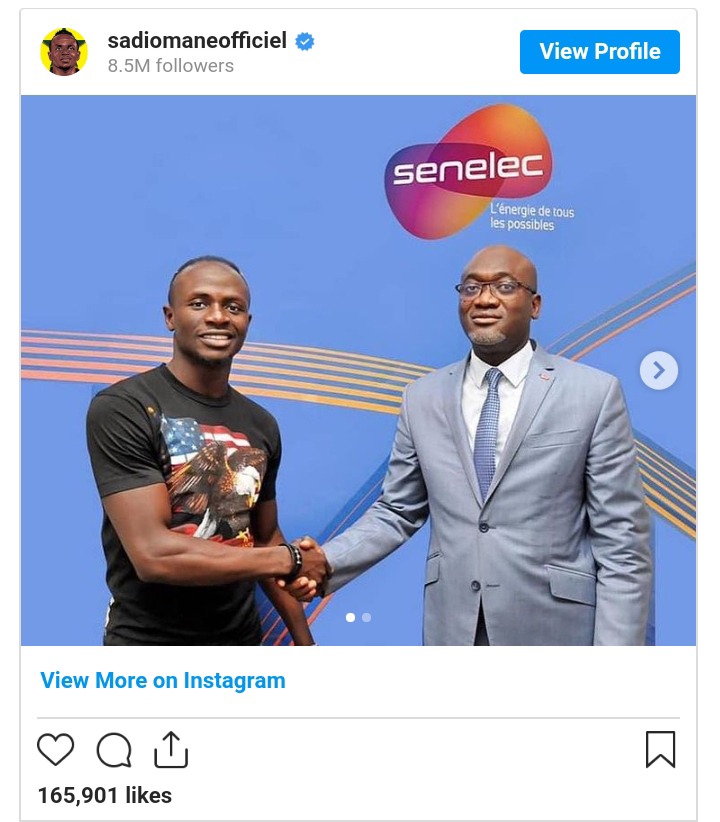720x822 pixels.
Task: Open comments with the speech bubble icon
Action: (x=114, y=750)
